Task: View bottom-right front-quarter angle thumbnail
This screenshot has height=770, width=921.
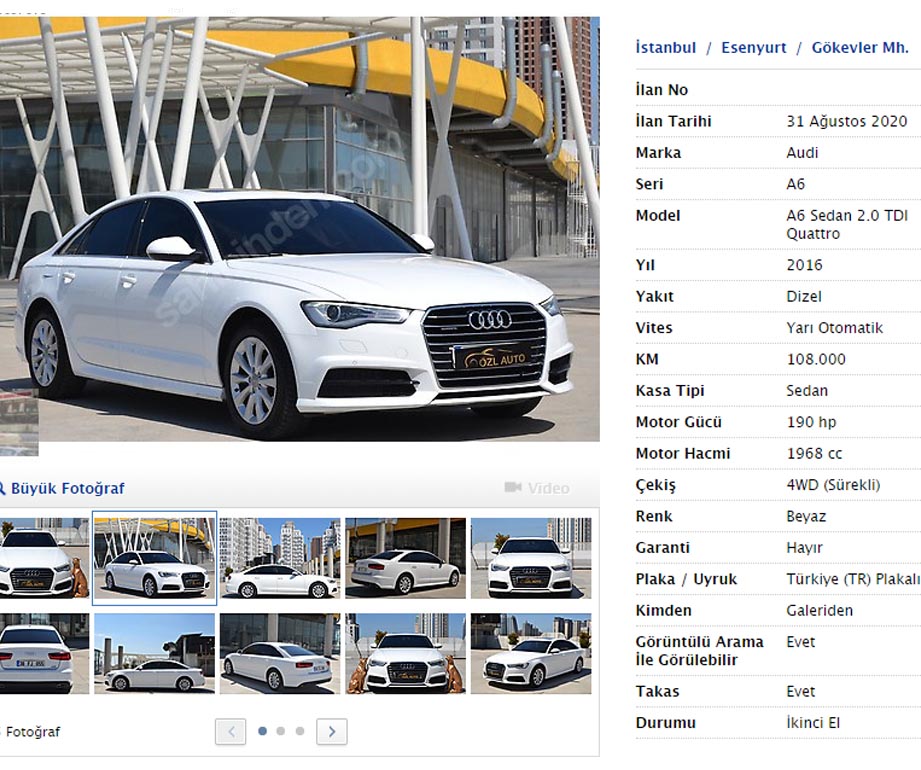Action: [x=530, y=653]
